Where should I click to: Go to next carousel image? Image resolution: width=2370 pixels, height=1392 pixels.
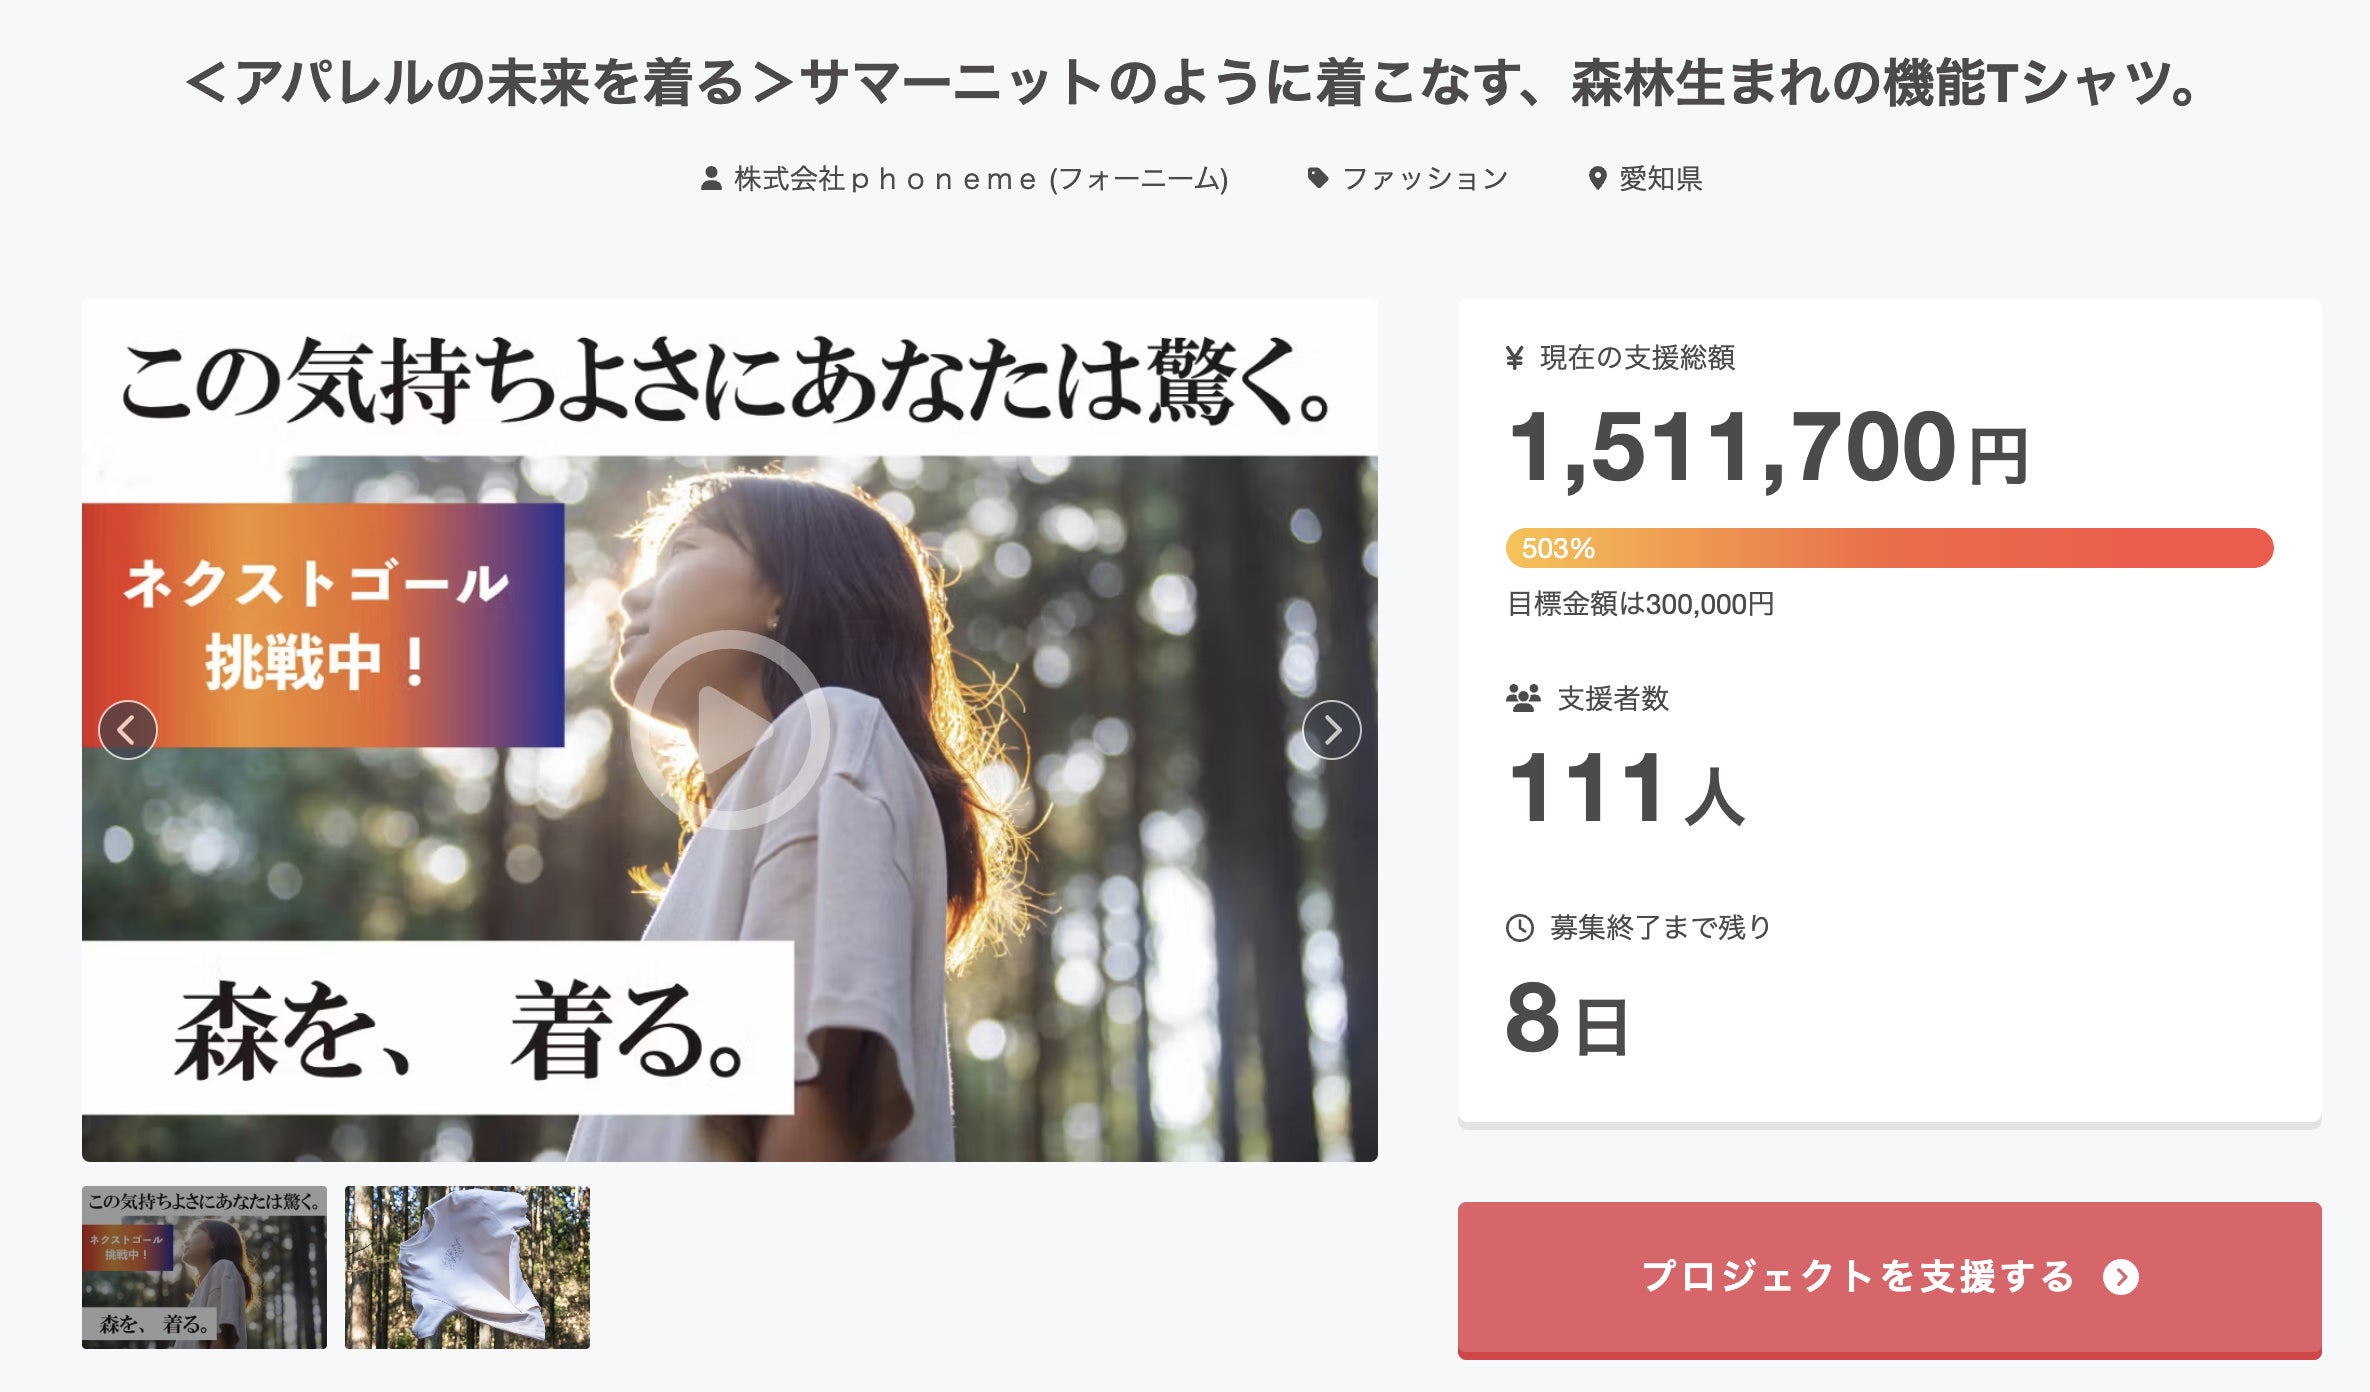[x=1331, y=730]
